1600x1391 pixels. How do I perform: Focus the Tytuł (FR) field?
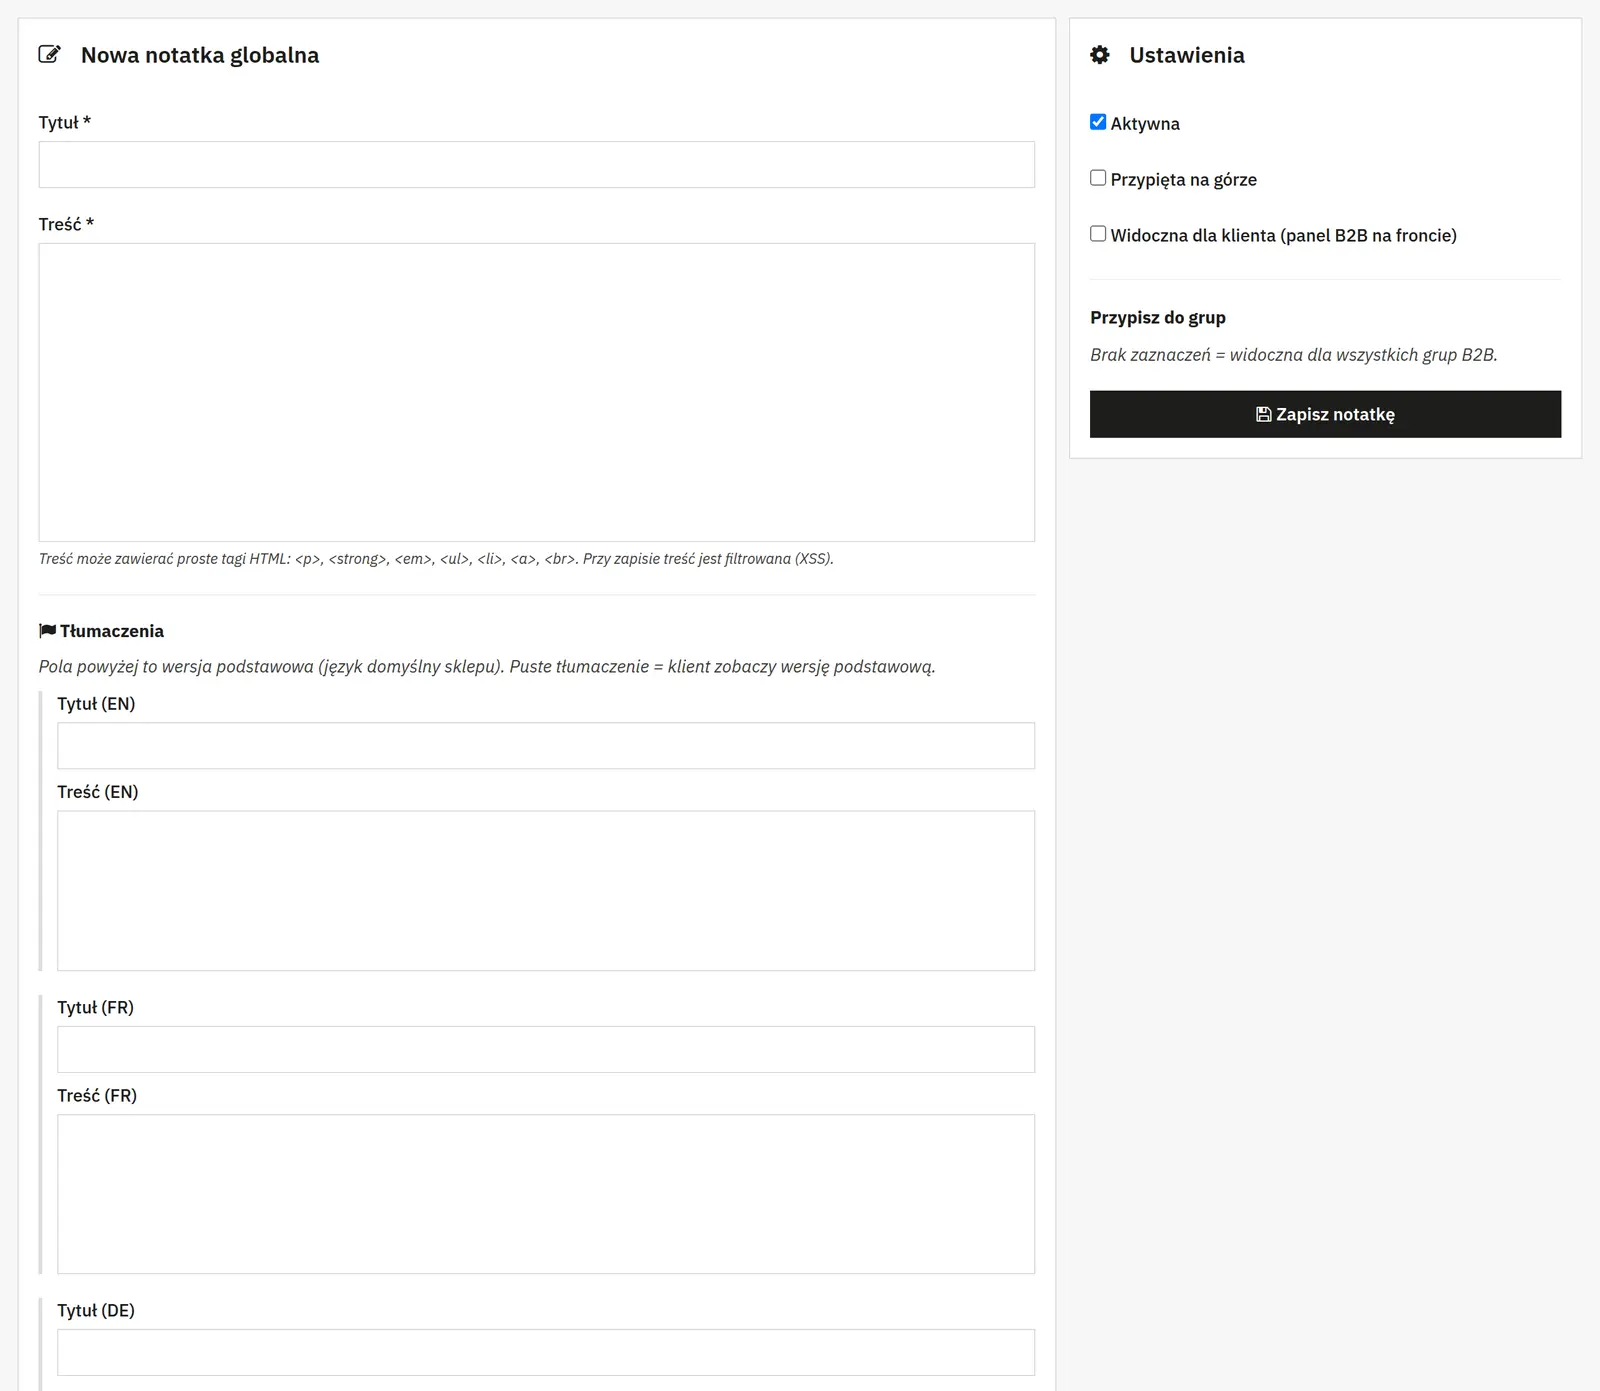click(546, 1050)
